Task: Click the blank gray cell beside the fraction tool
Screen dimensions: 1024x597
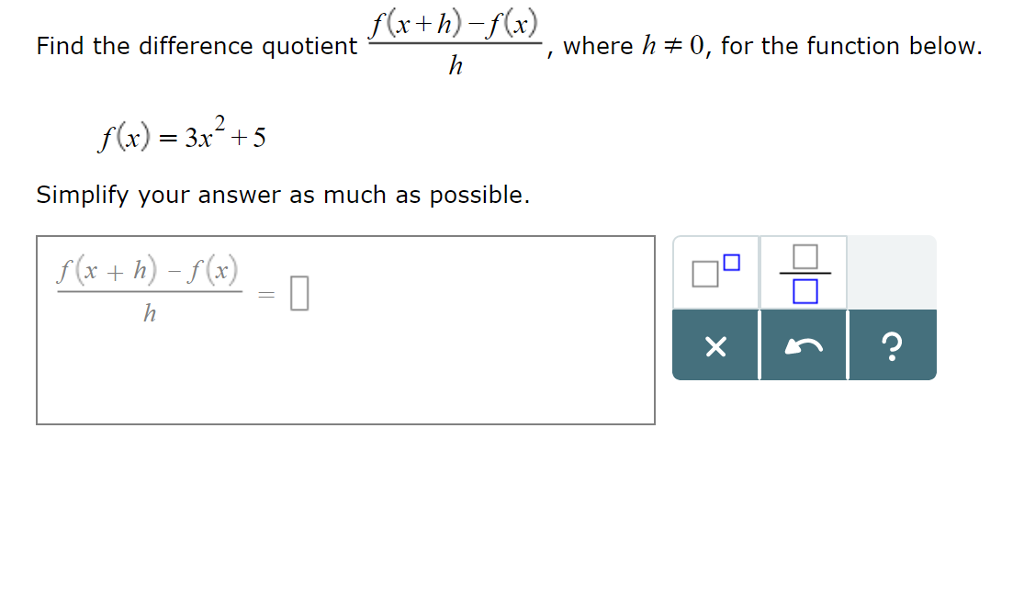Action: pyautogui.click(x=892, y=272)
